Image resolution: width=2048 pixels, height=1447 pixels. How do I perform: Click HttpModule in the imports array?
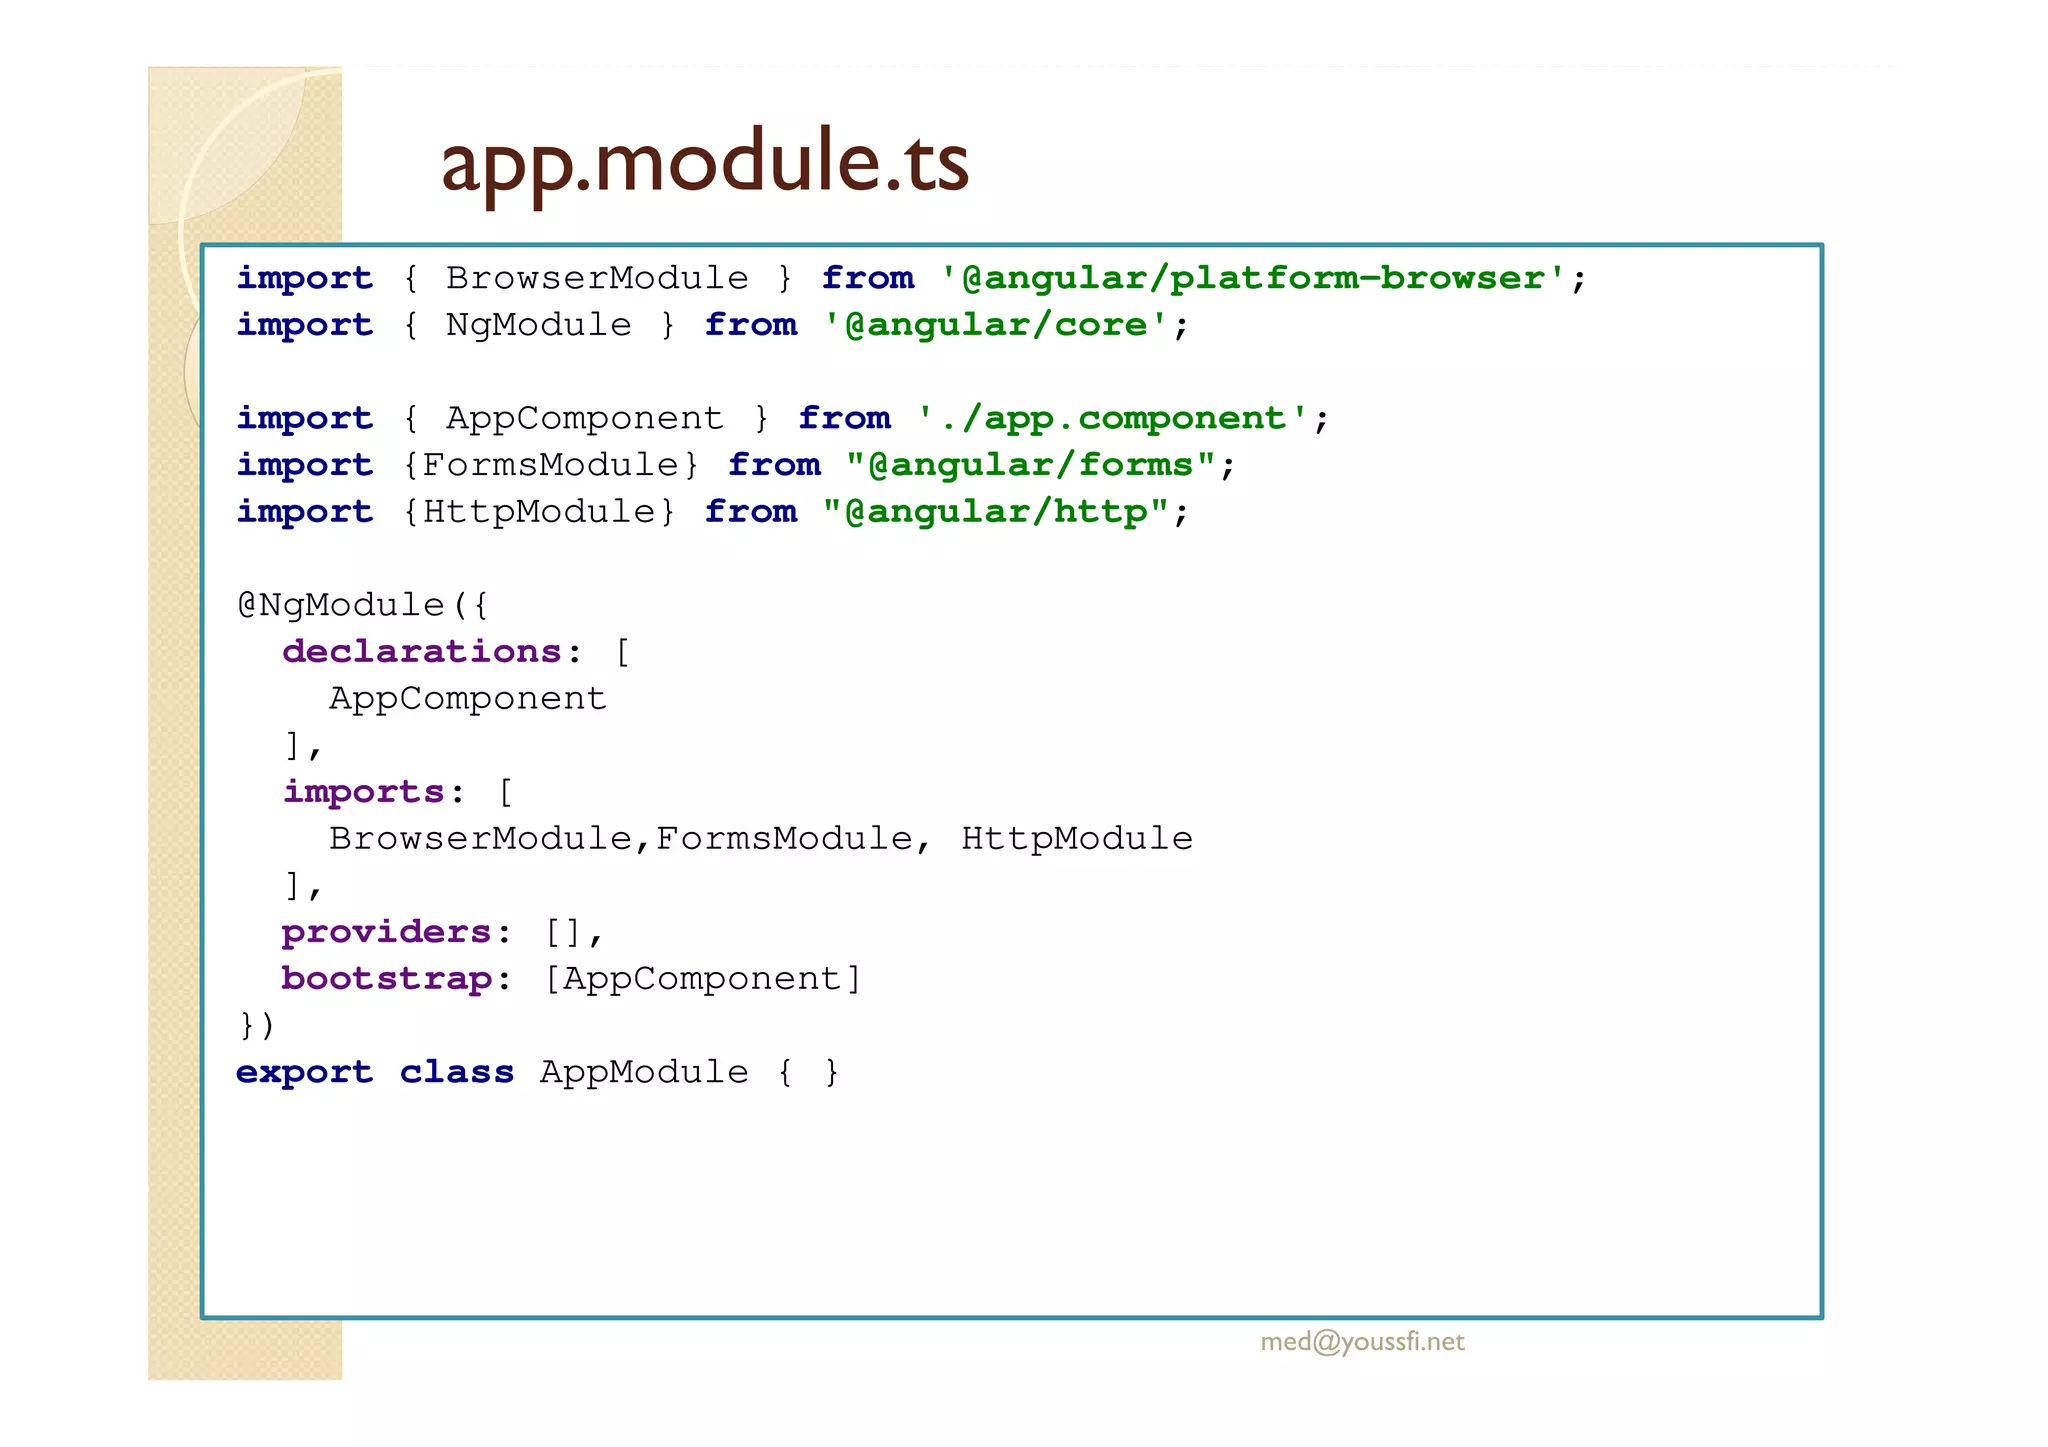1077,838
